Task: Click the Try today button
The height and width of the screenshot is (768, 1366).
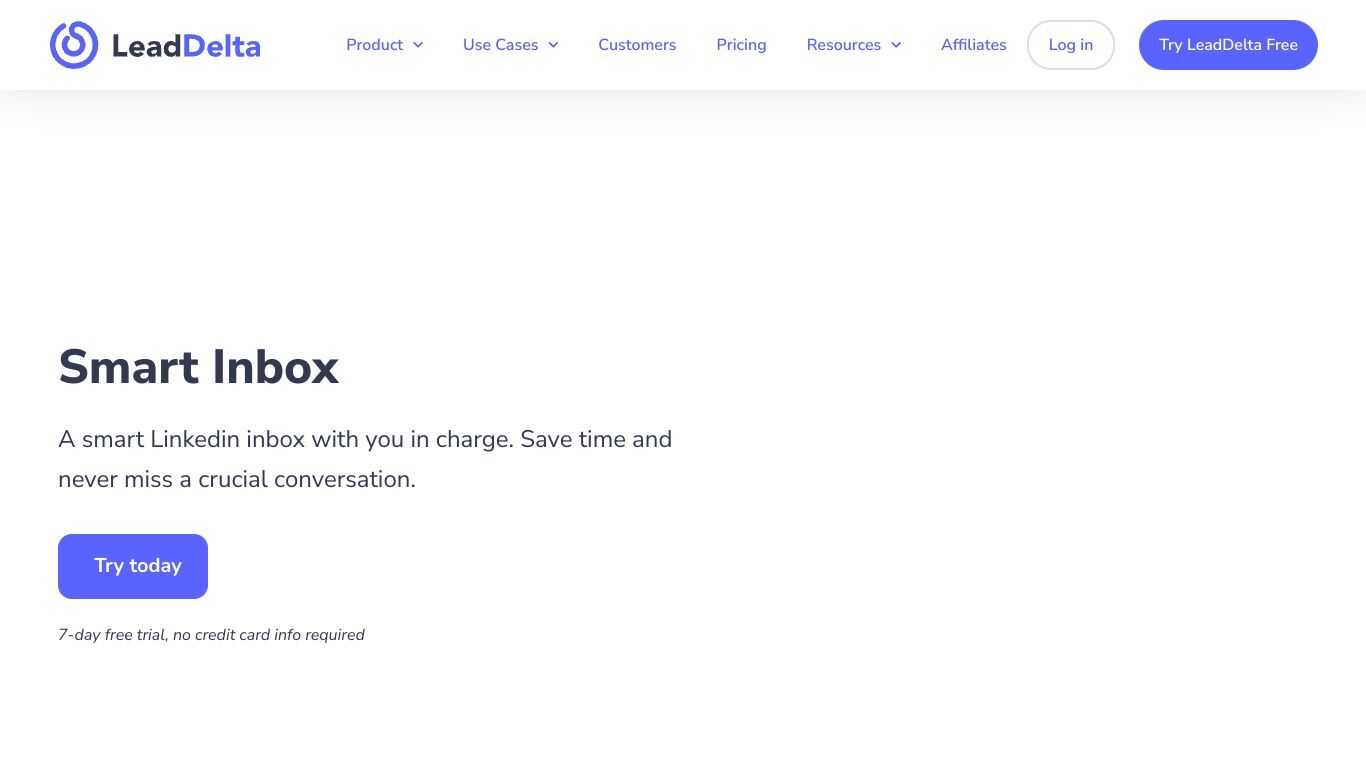Action: coord(133,566)
